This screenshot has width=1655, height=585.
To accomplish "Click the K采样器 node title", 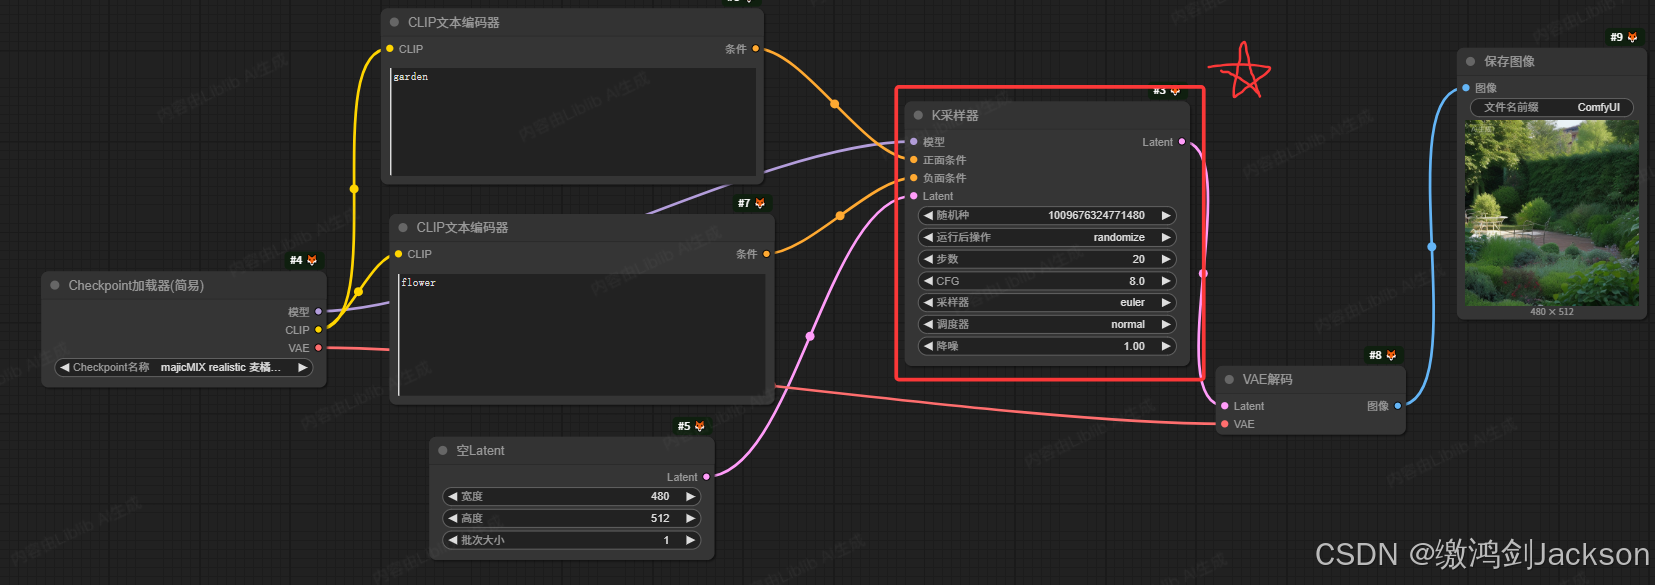I will (955, 115).
